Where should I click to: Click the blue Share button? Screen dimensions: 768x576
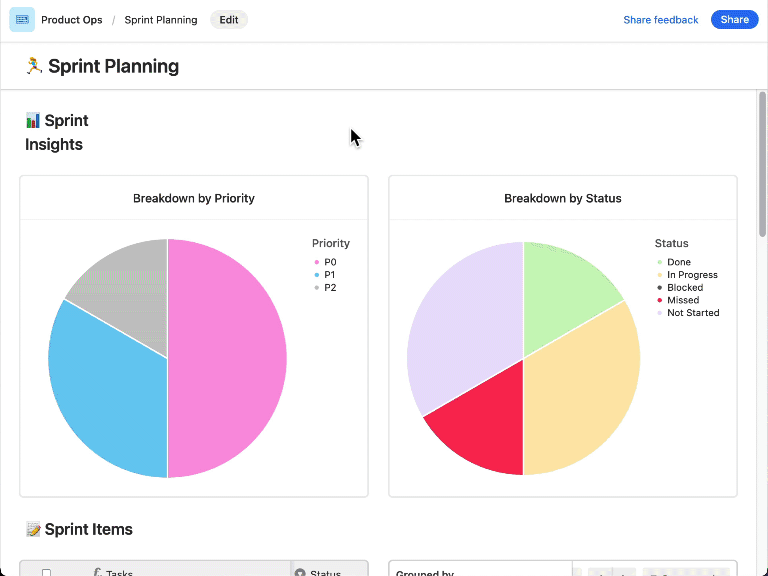[734, 20]
